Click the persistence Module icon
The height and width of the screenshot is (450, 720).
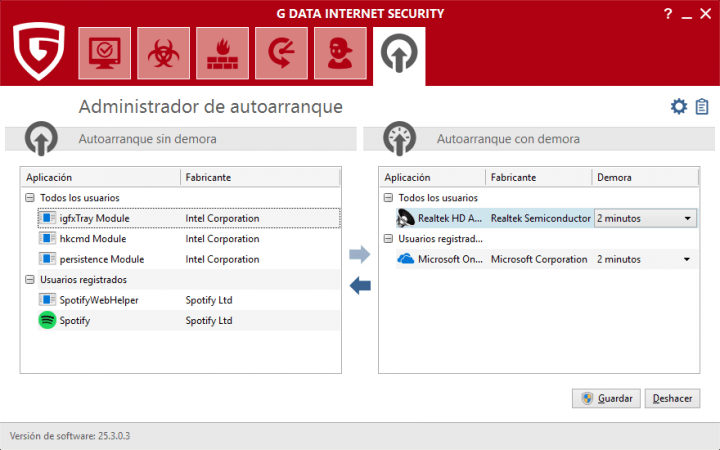(47, 259)
